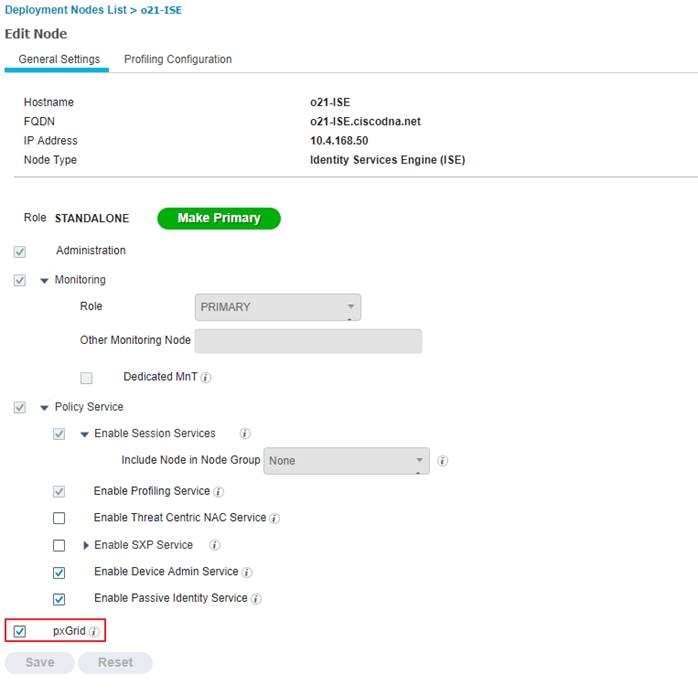Click the Reset button
Screen dimensions: 698x696
[x=115, y=663]
